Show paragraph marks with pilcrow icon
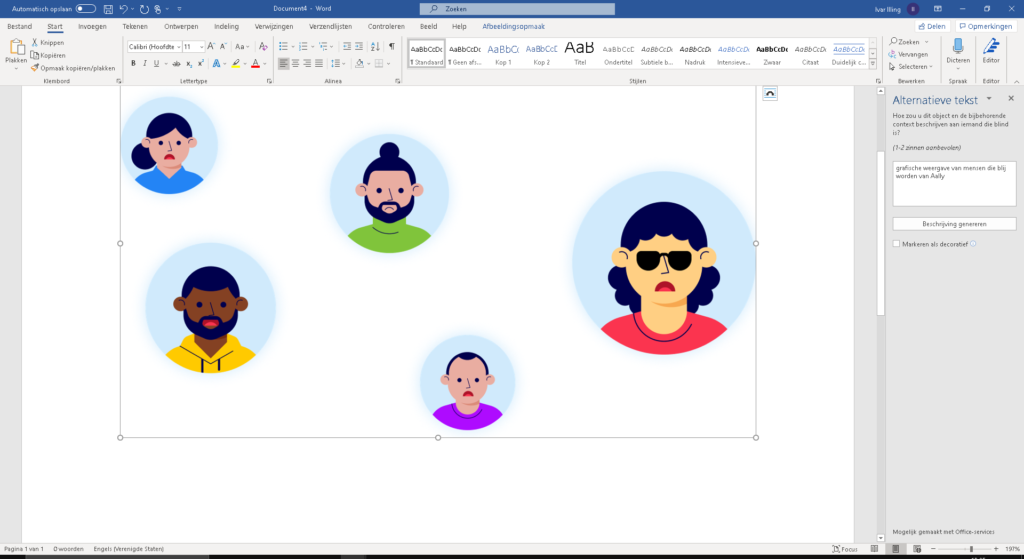The width and height of the screenshot is (1024, 559). point(391,46)
